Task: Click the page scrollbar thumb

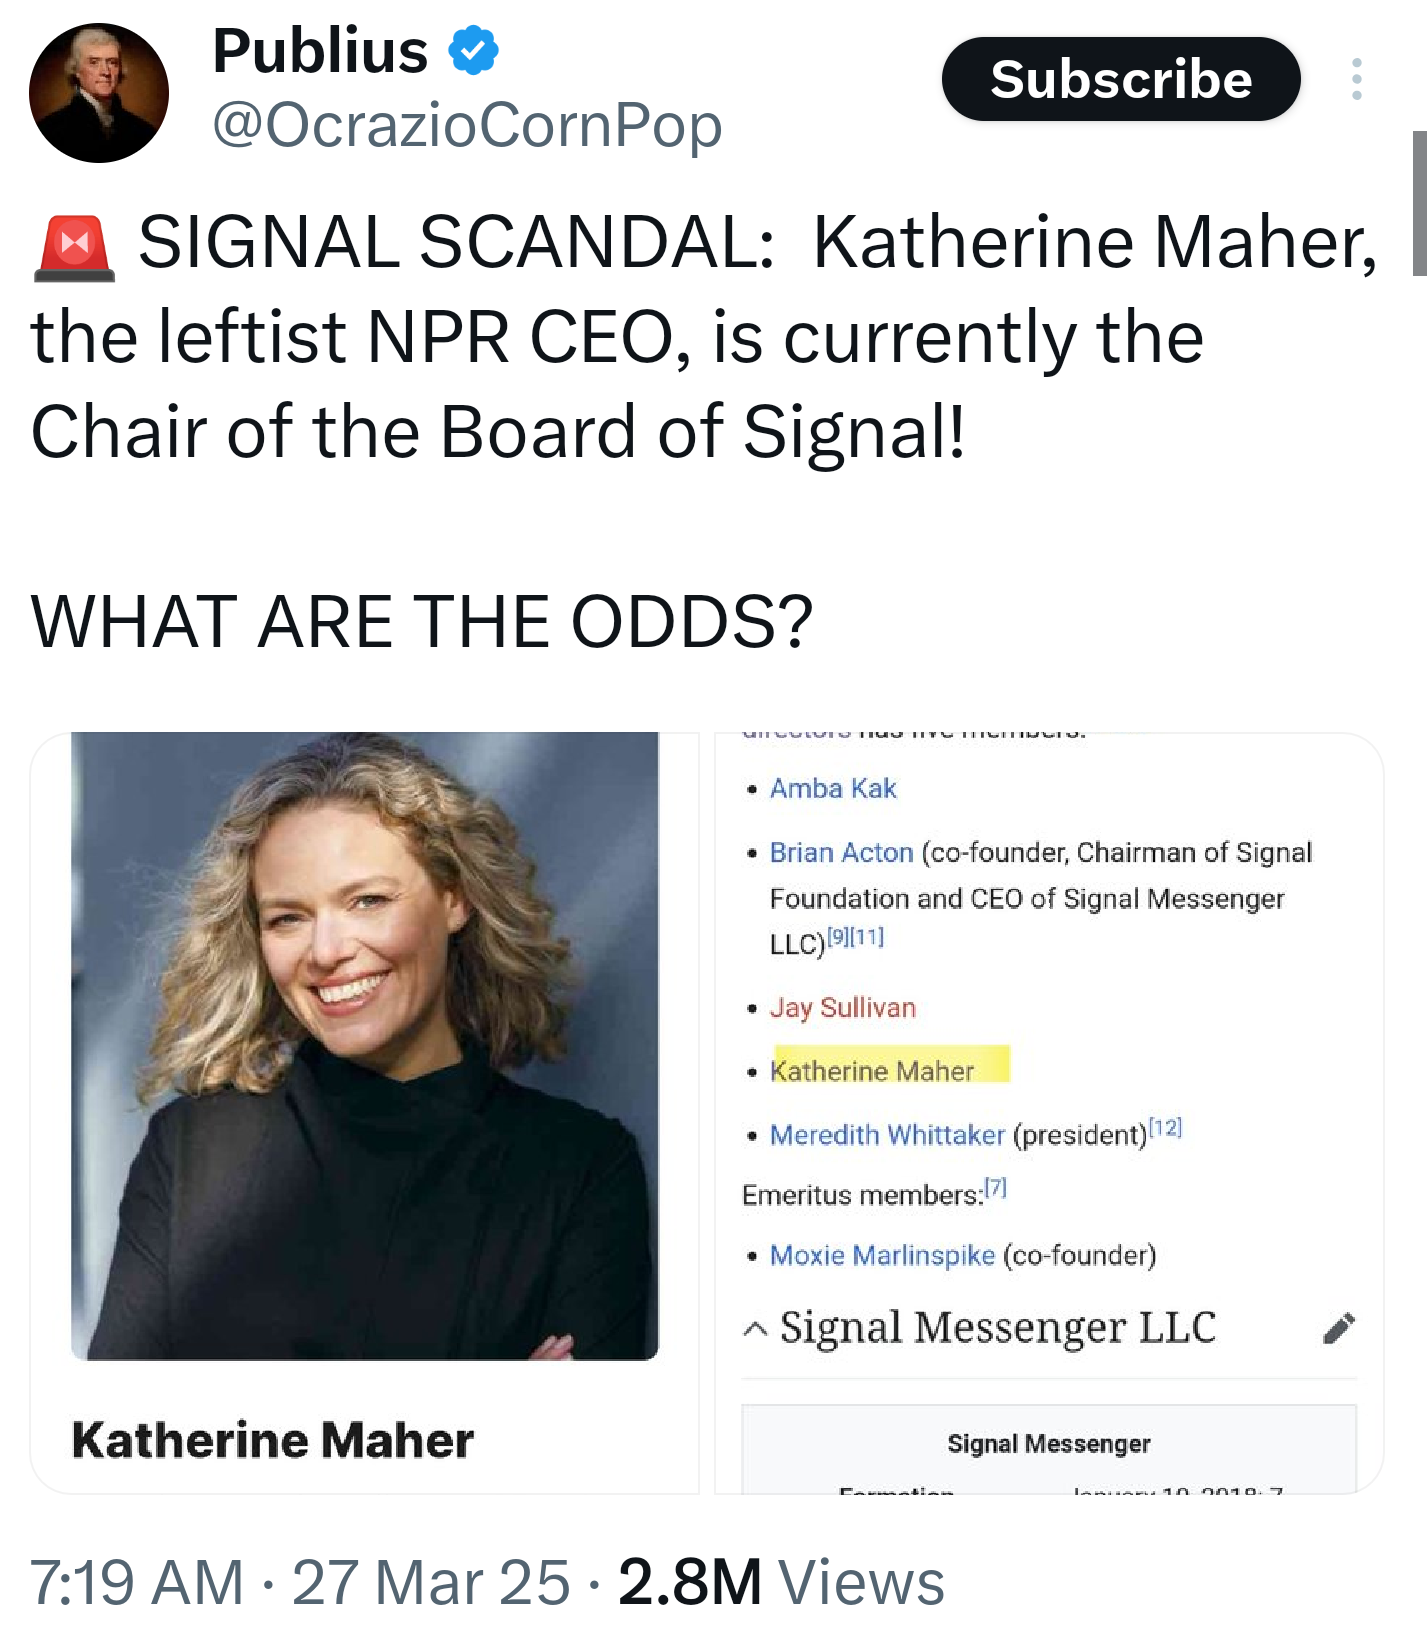Action: click(1419, 203)
